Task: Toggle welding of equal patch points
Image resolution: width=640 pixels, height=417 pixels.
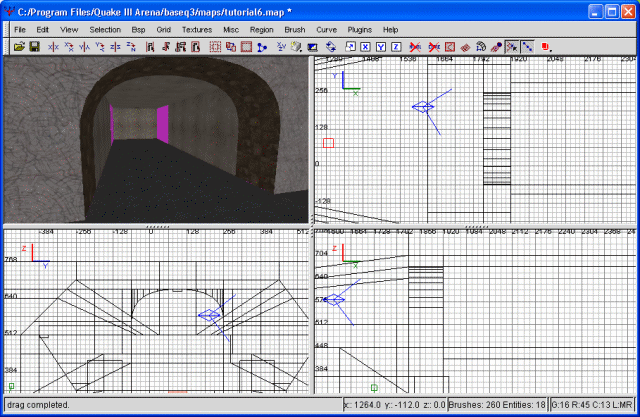Action: coord(512,47)
